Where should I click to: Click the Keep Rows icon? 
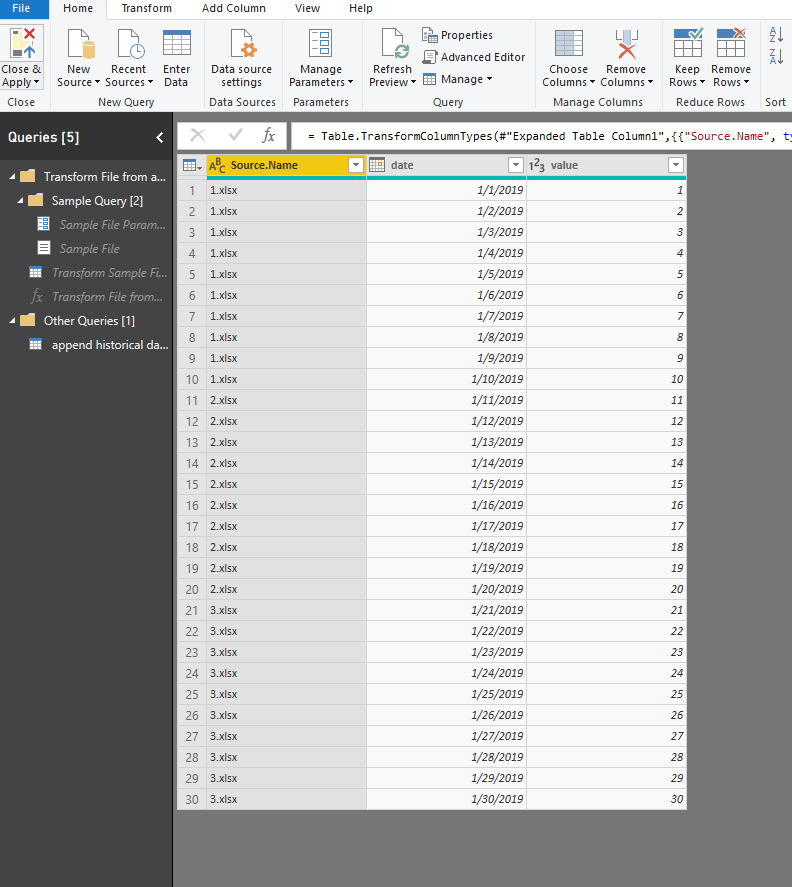tap(688, 42)
